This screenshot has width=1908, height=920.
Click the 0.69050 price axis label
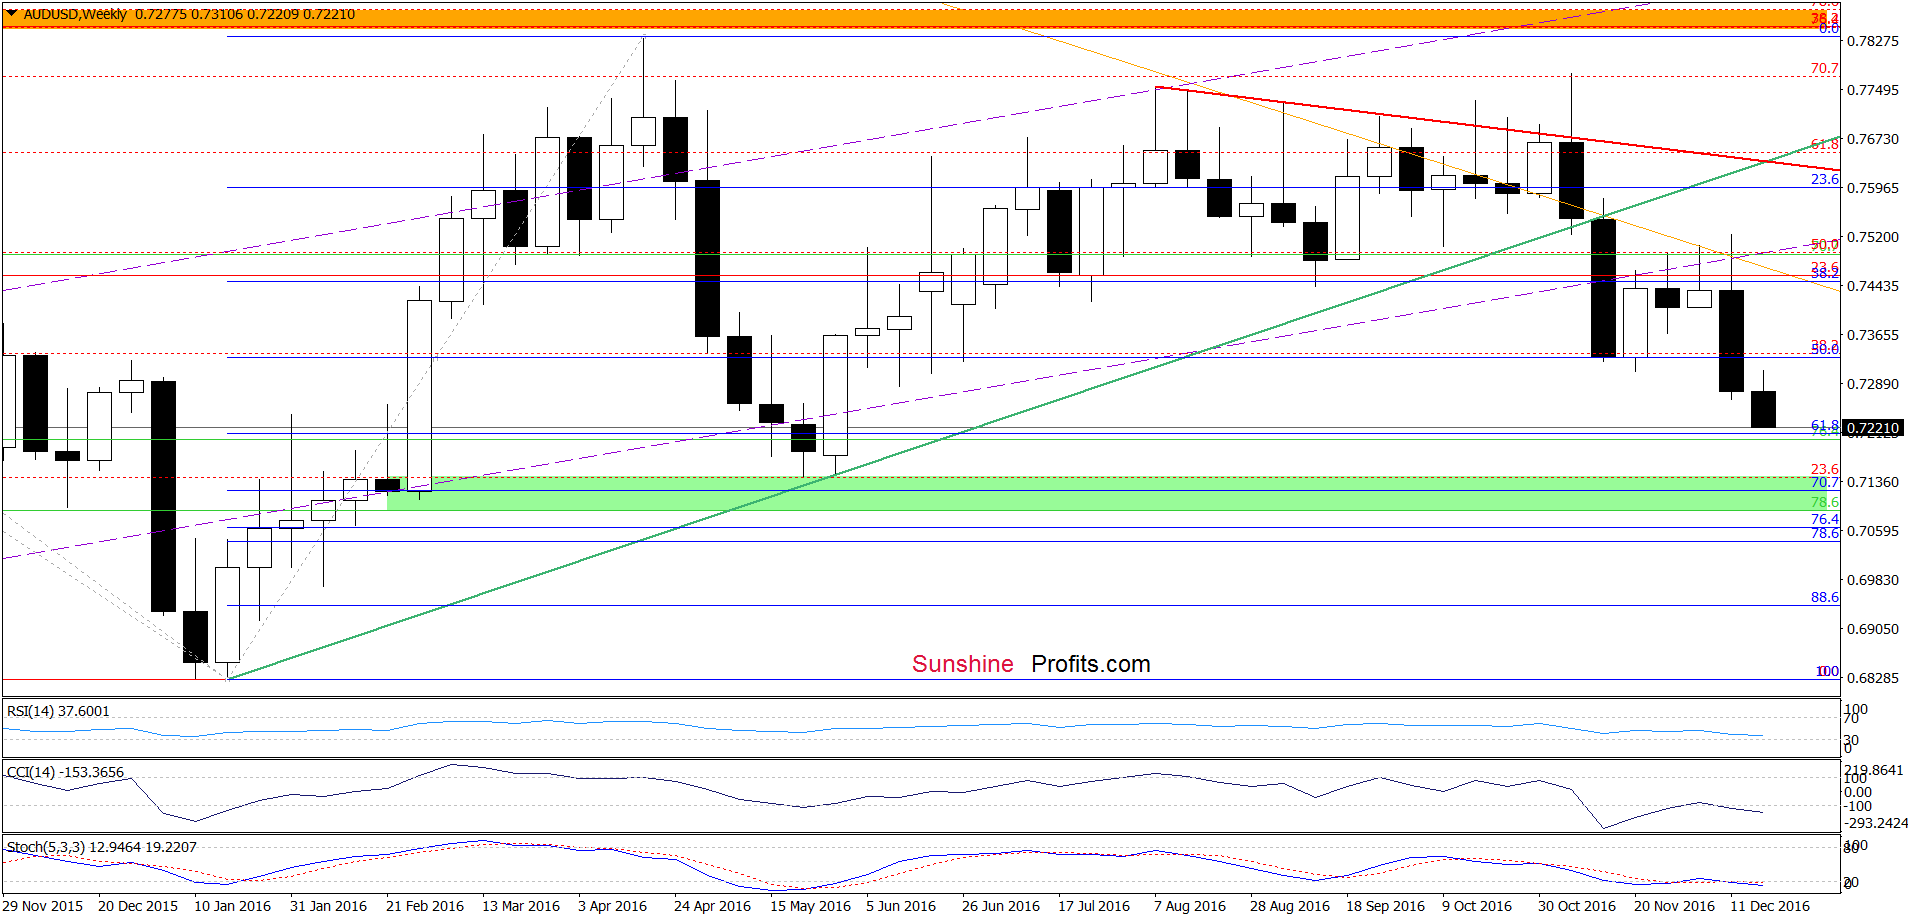1872,629
